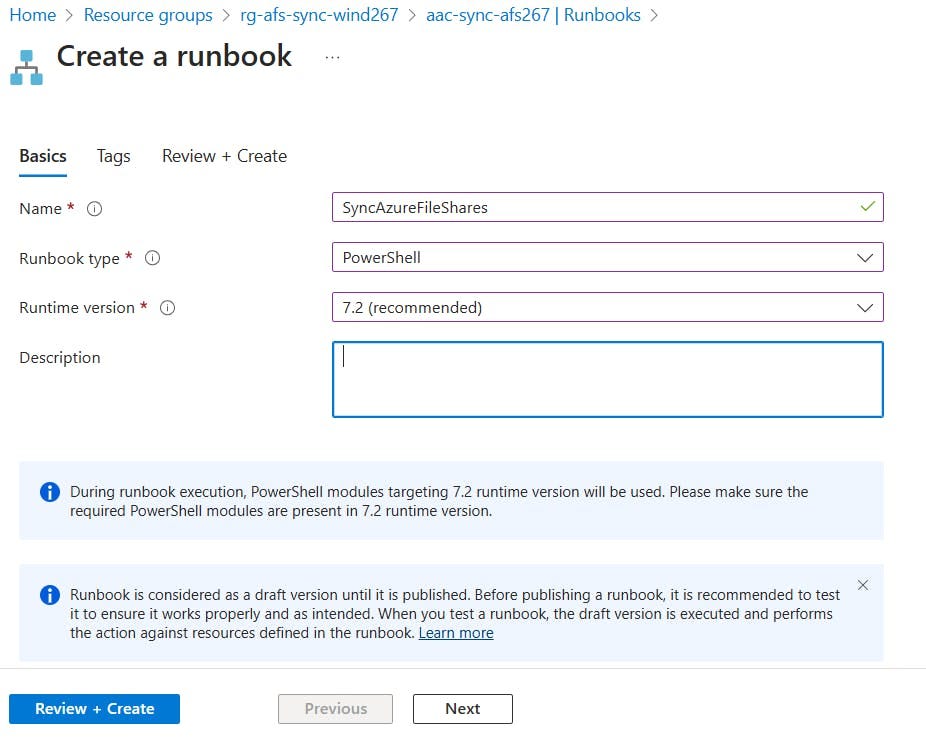The height and width of the screenshot is (740, 926).
Task: Open the ellipsis more options menu
Action: pyautogui.click(x=332, y=57)
